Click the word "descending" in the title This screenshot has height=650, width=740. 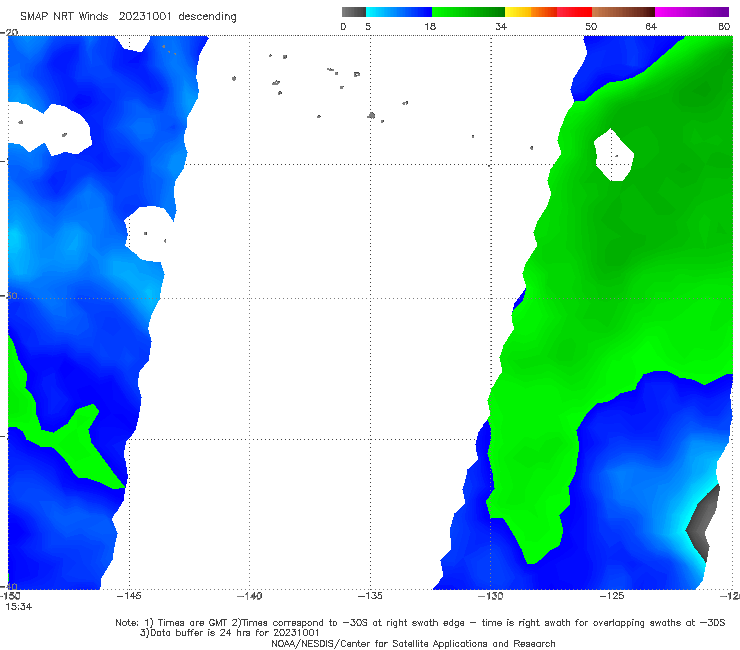(207, 17)
